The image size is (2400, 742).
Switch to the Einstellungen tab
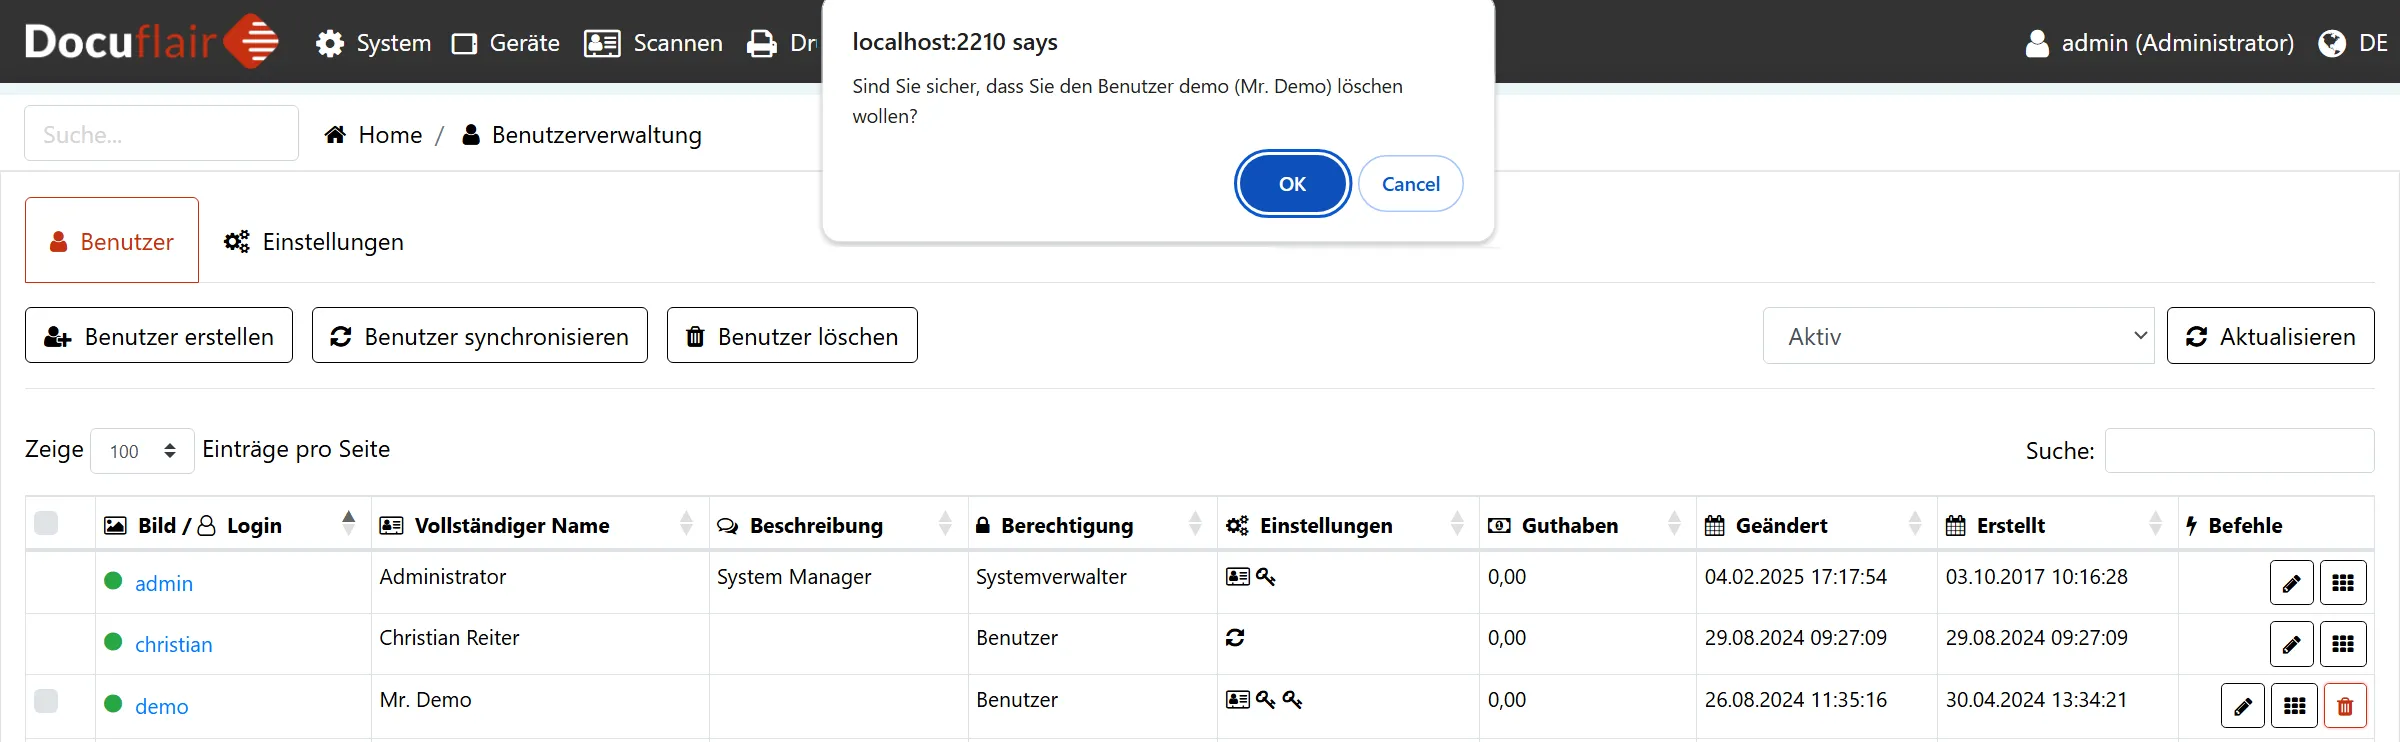pyautogui.click(x=314, y=242)
